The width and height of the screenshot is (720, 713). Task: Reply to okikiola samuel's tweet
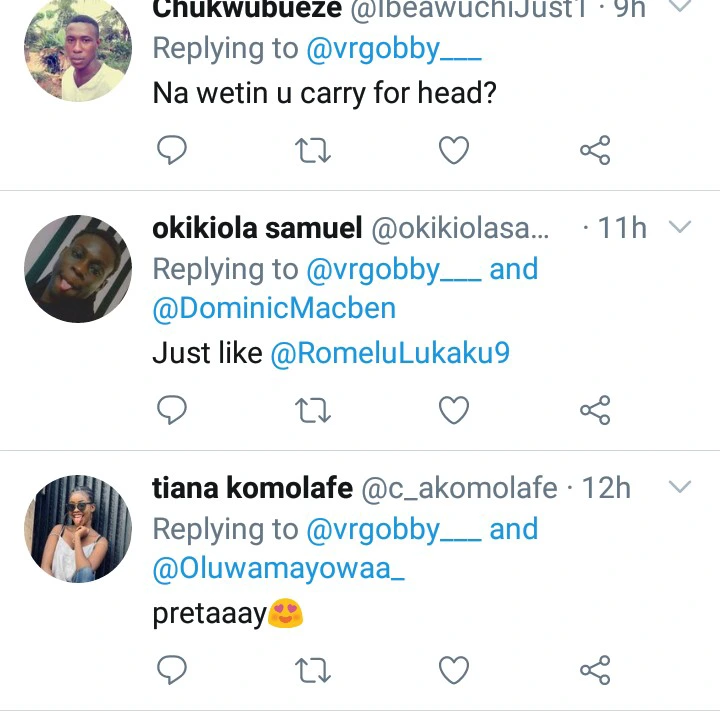pos(172,410)
